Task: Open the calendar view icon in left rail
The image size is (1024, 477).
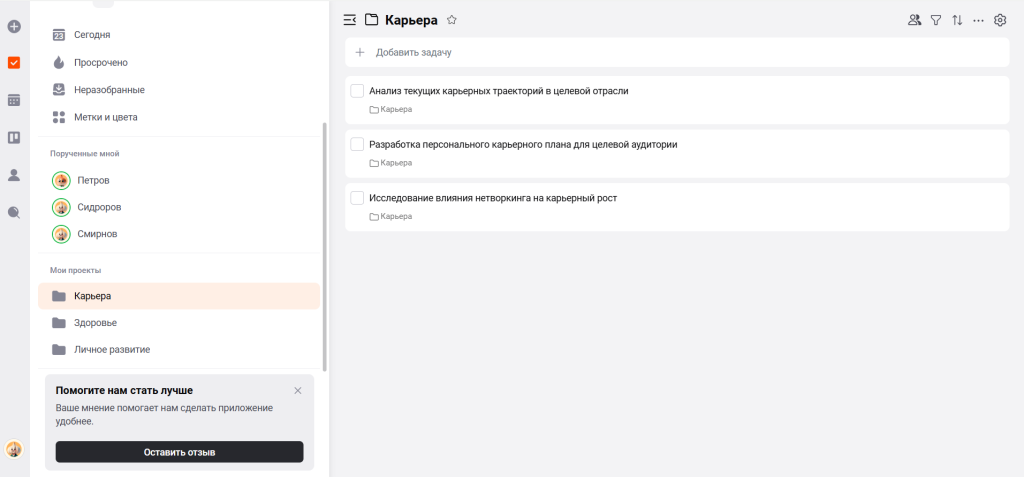Action: point(14,100)
